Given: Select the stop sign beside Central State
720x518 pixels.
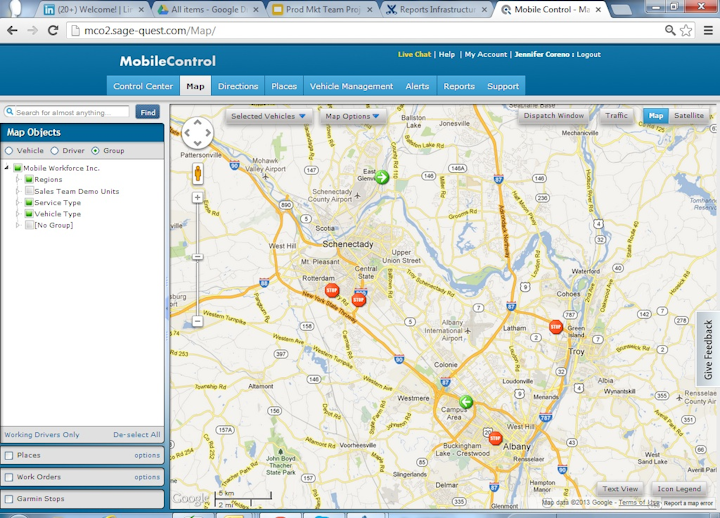Looking at the screenshot, I should 358,300.
